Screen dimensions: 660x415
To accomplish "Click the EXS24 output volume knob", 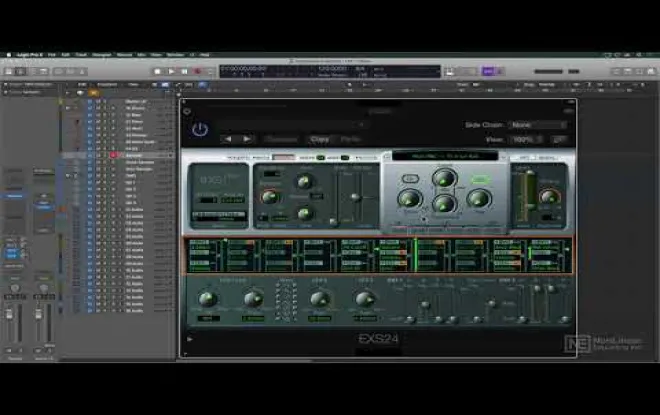I will pyautogui.click(x=549, y=196).
